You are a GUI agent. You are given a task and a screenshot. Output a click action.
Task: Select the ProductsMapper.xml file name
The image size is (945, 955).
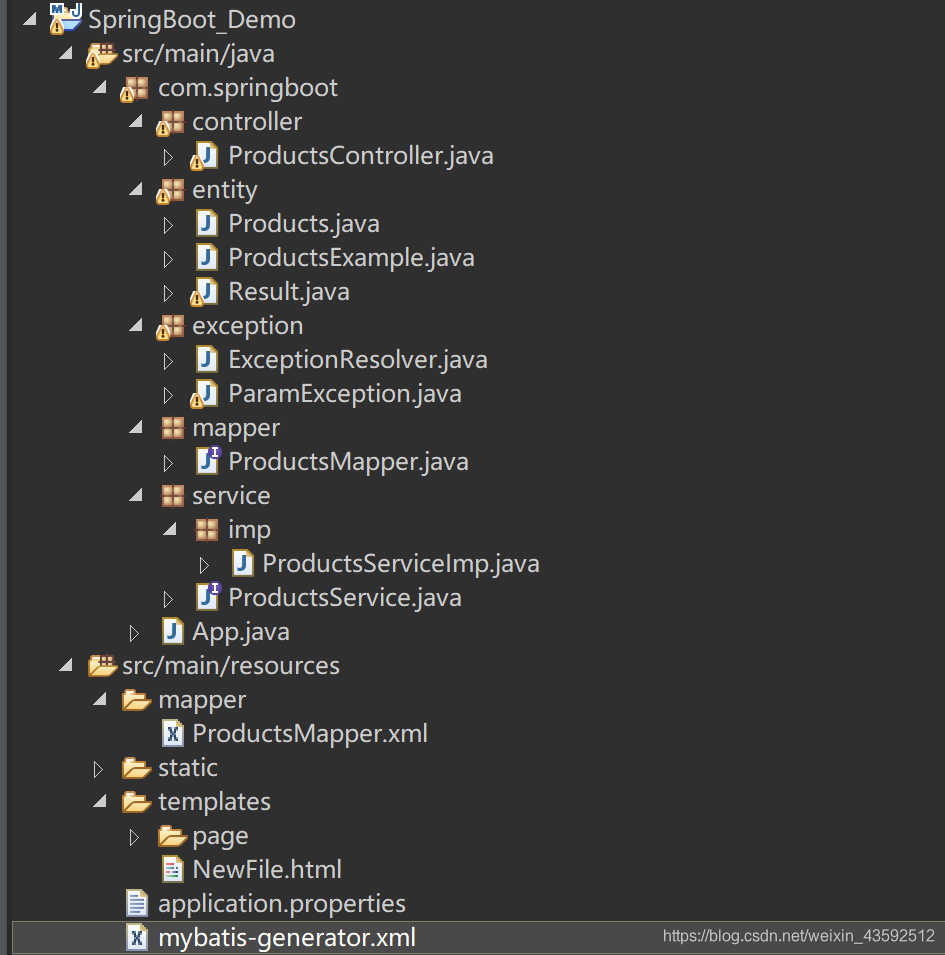pos(310,734)
